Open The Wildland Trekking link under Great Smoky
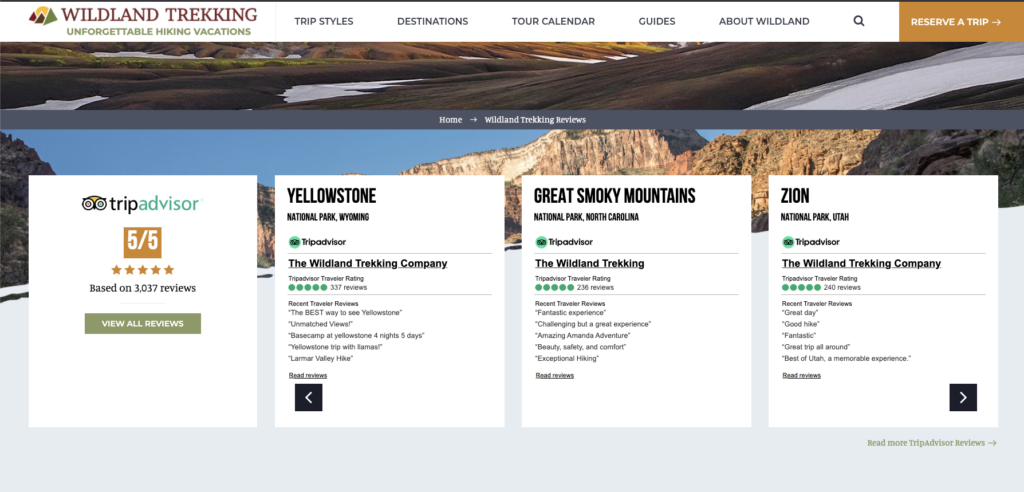This screenshot has width=1024, height=492. pos(590,263)
